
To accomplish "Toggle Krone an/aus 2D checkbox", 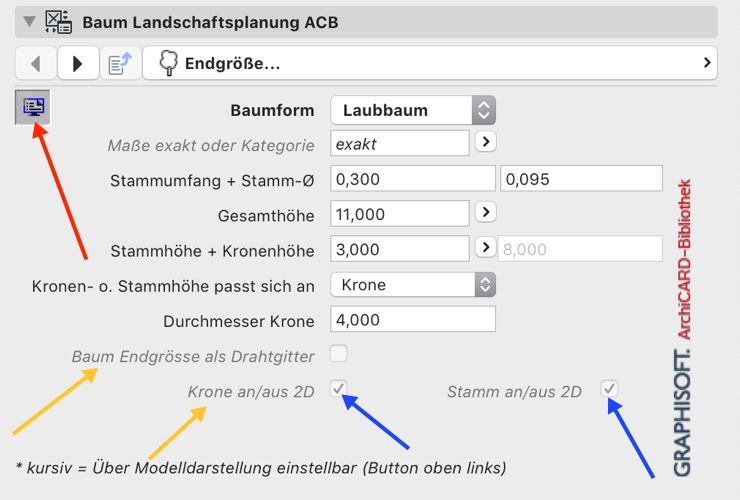I will [x=339, y=389].
